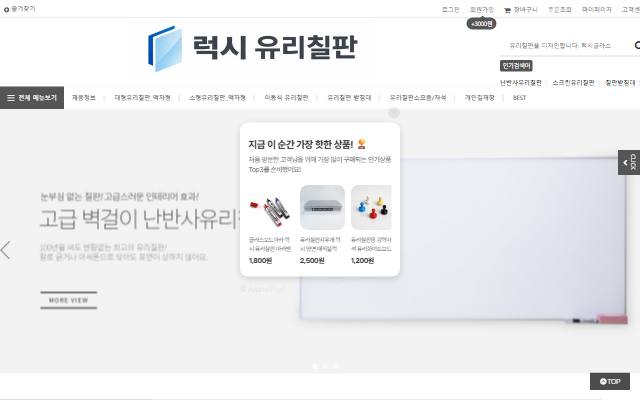Open the 대형유리칠판_액자형 menu item
Screen dimensions: 640x400
[142, 98]
